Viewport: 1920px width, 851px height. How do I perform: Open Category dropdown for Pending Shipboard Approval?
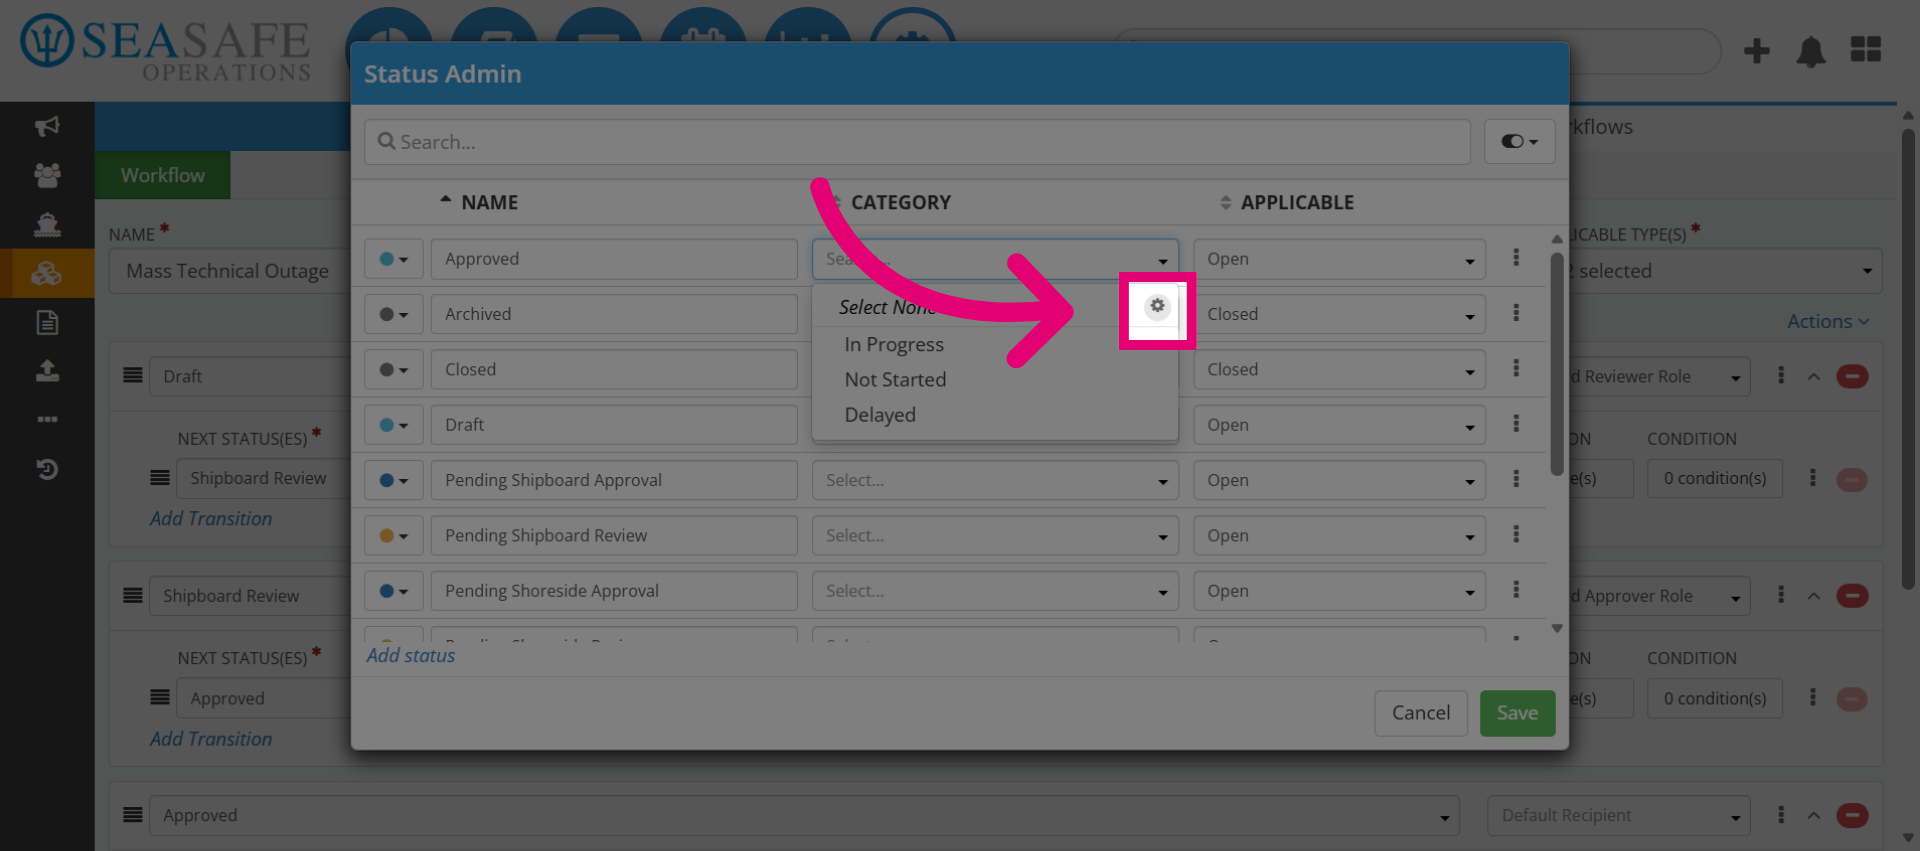click(995, 480)
